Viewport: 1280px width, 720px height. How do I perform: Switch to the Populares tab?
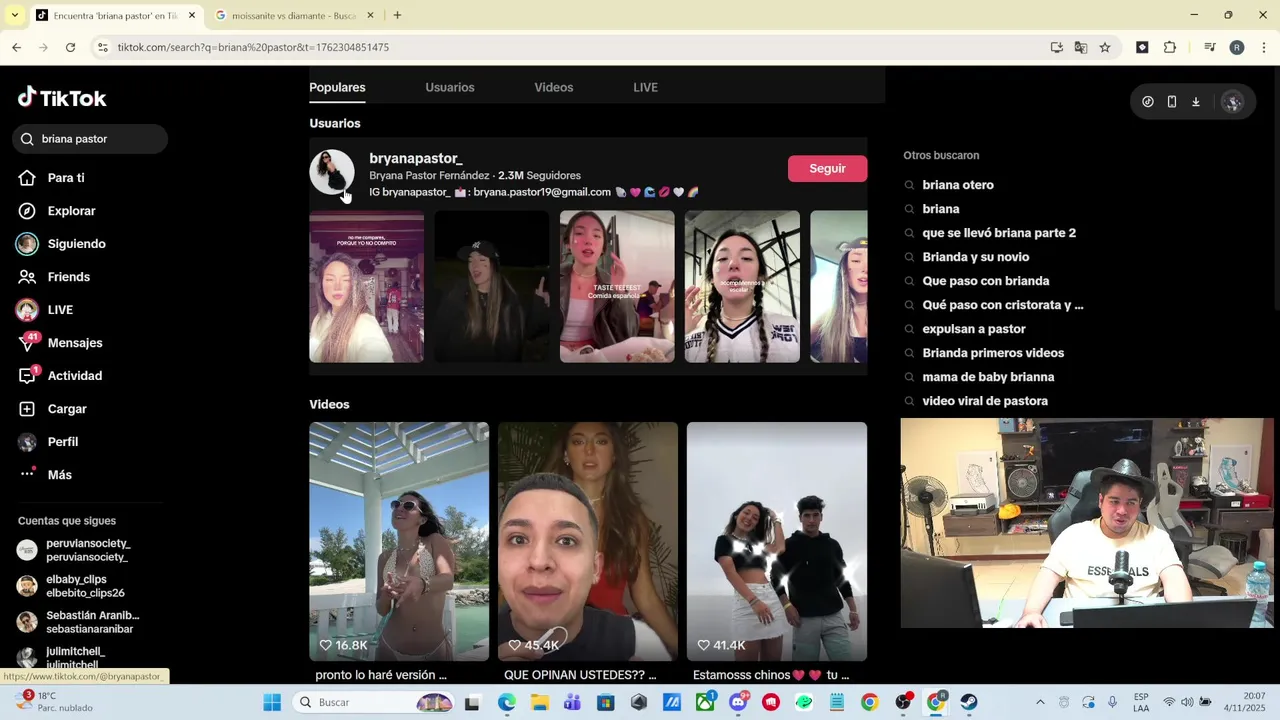tap(337, 87)
